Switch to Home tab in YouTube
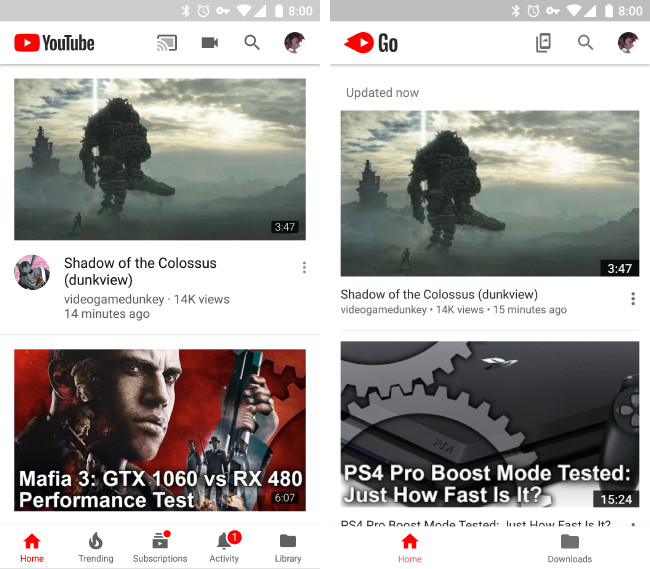The height and width of the screenshot is (569, 650). 32,547
